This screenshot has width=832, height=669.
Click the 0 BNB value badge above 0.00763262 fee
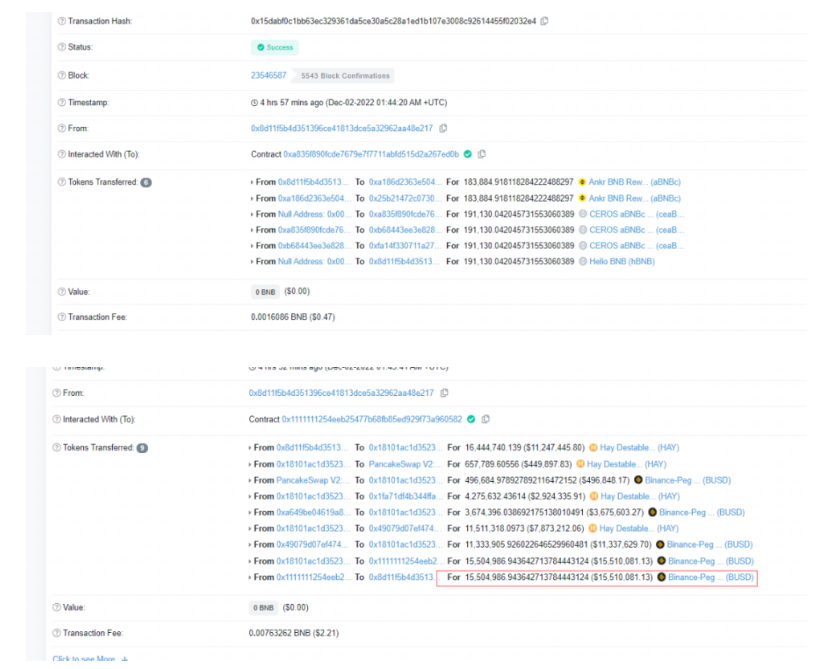tap(263, 607)
